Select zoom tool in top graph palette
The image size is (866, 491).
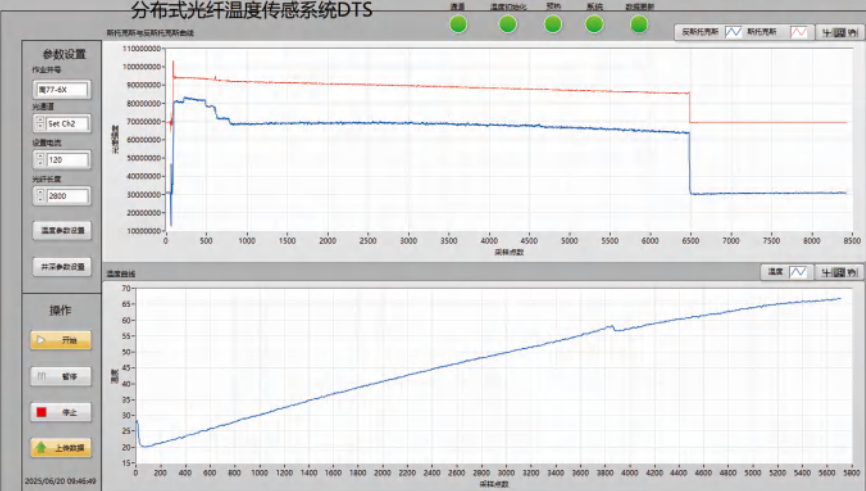840,32
